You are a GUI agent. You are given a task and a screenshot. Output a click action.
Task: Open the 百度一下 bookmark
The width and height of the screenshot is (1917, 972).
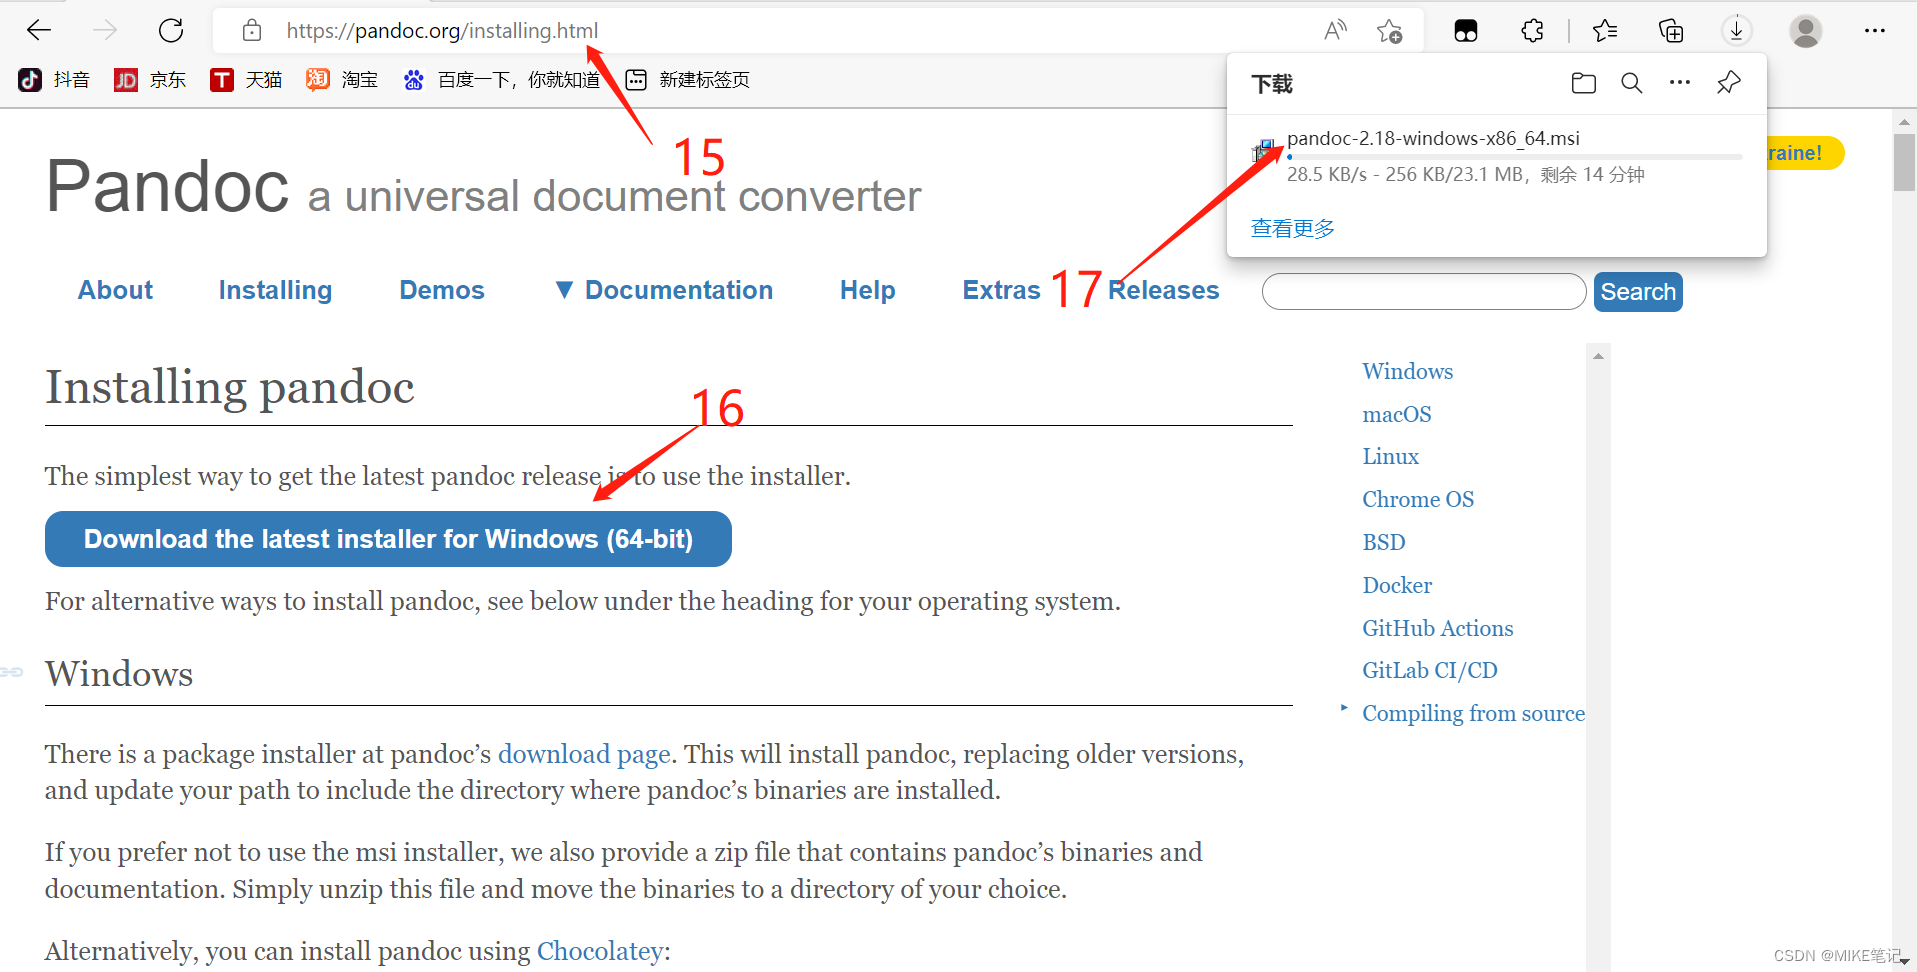point(501,80)
